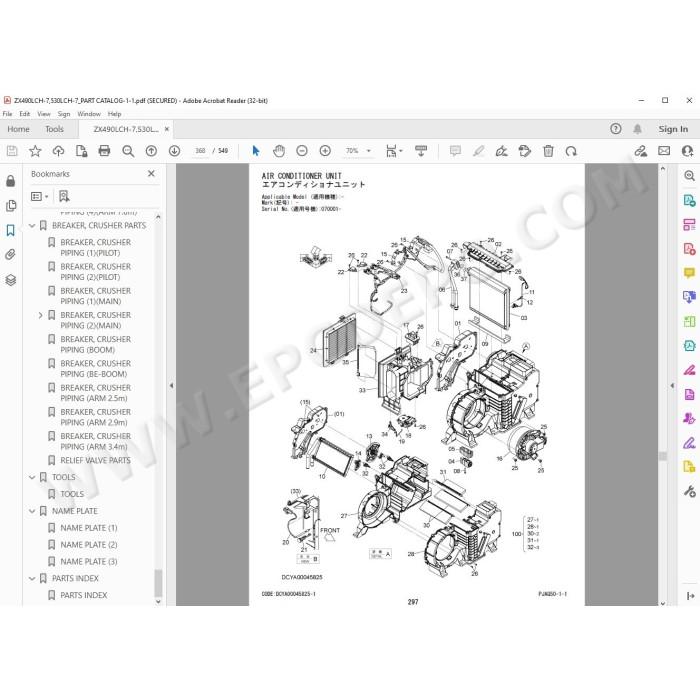
Task: Open bookmark BREAKER, CRUSHER PIPING (BOOM)
Action: point(96,345)
